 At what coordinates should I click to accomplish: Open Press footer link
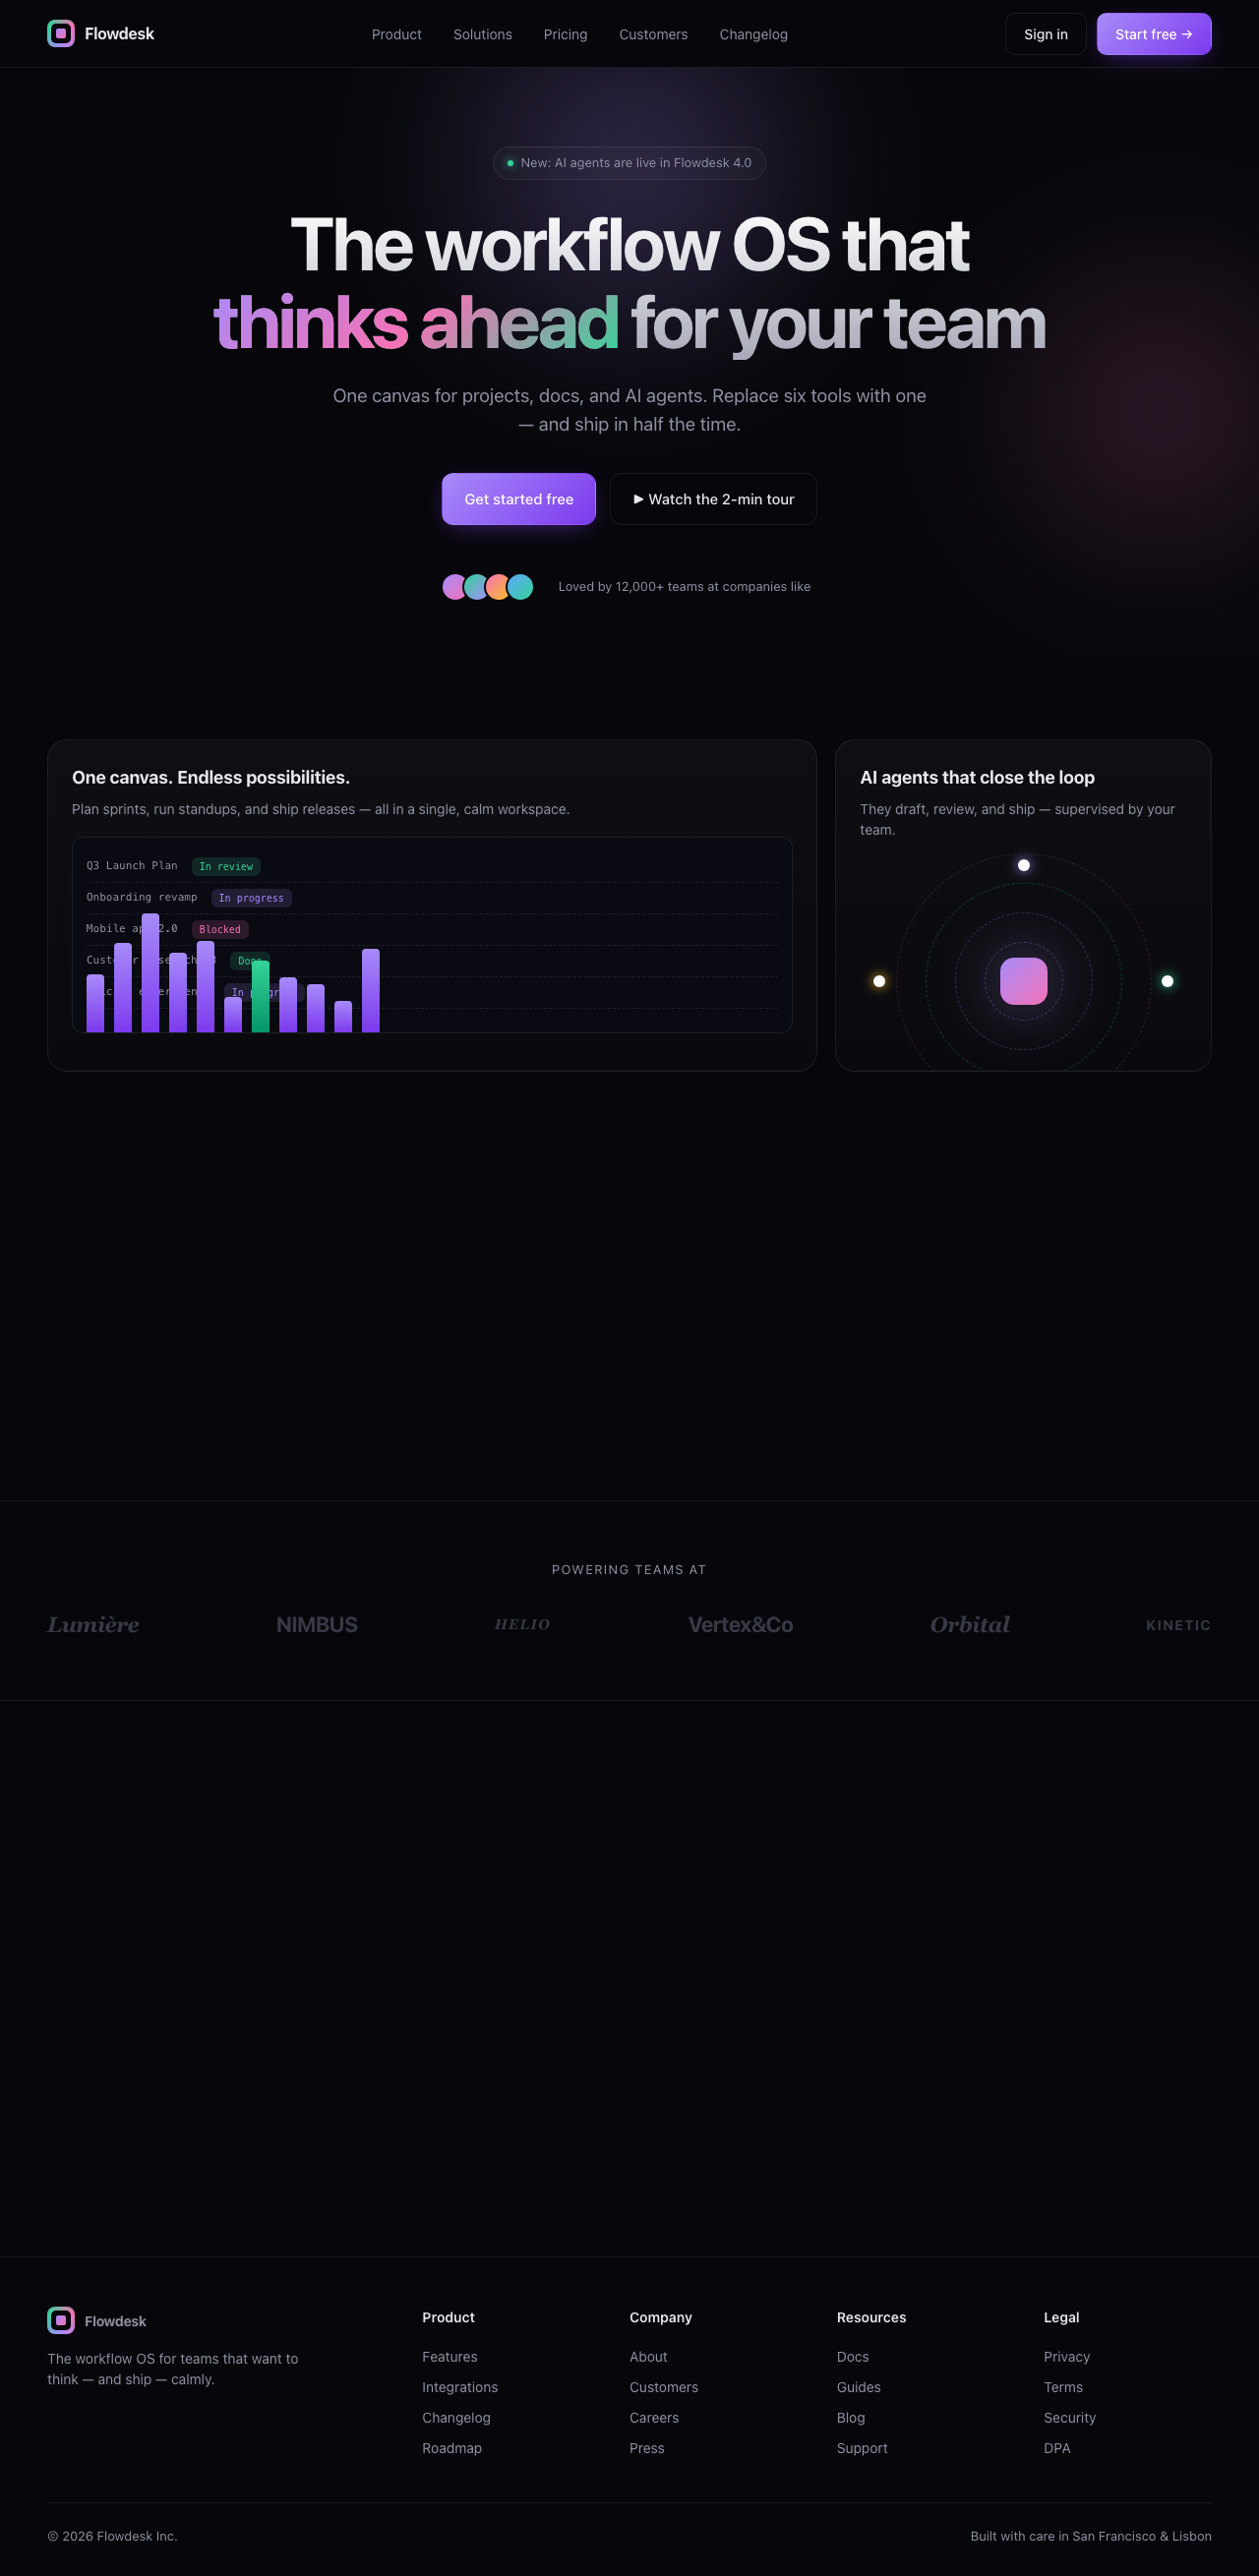click(647, 2449)
